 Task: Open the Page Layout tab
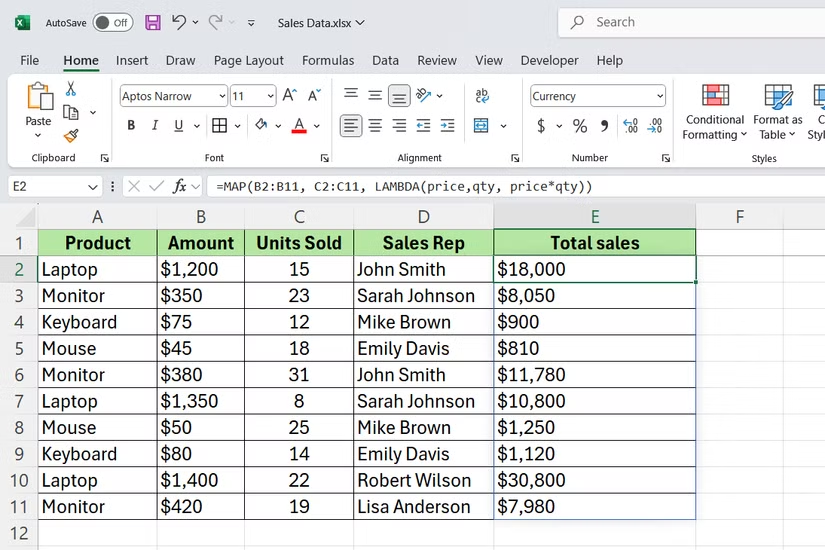click(249, 60)
